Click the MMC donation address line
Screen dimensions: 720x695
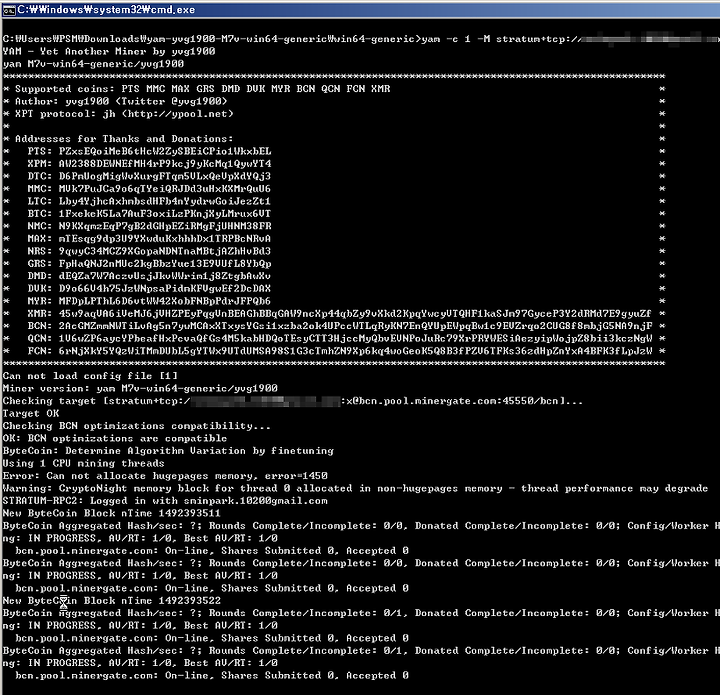(x=149, y=188)
